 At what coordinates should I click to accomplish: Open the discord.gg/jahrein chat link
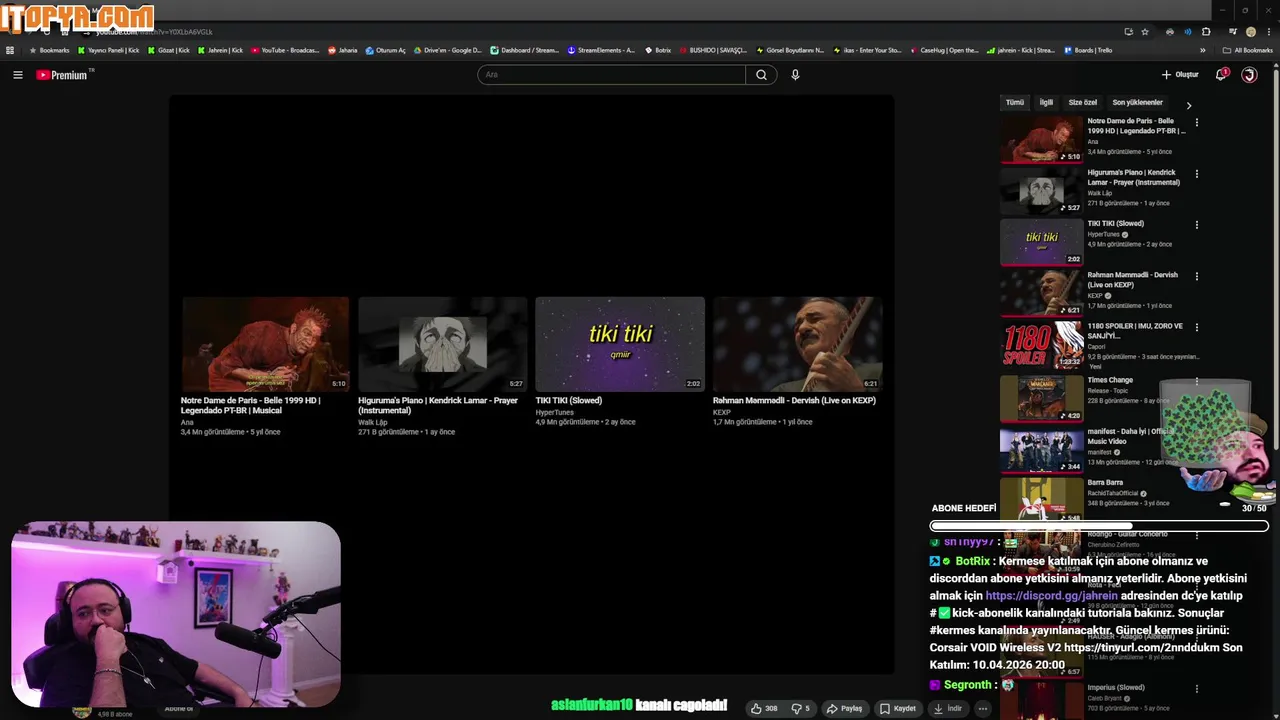pyautogui.click(x=1051, y=596)
